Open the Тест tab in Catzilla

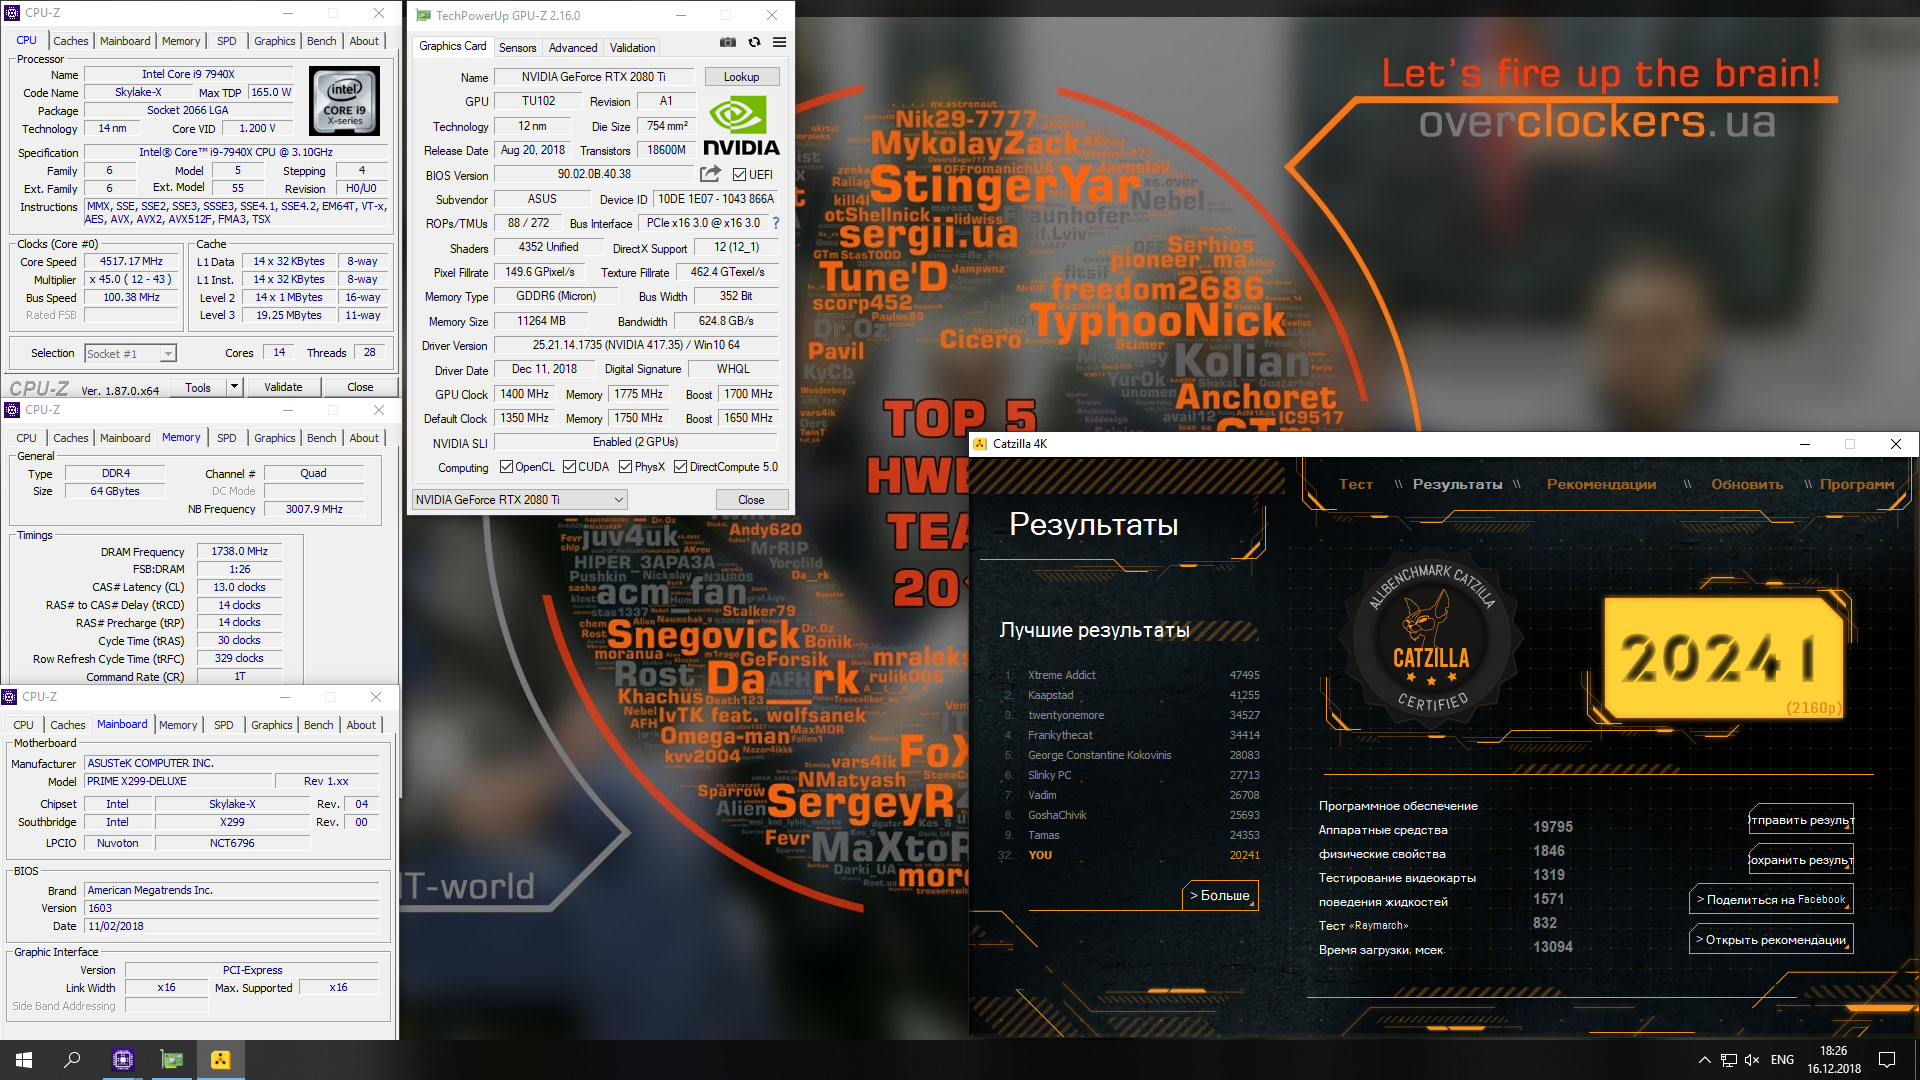pos(1356,485)
